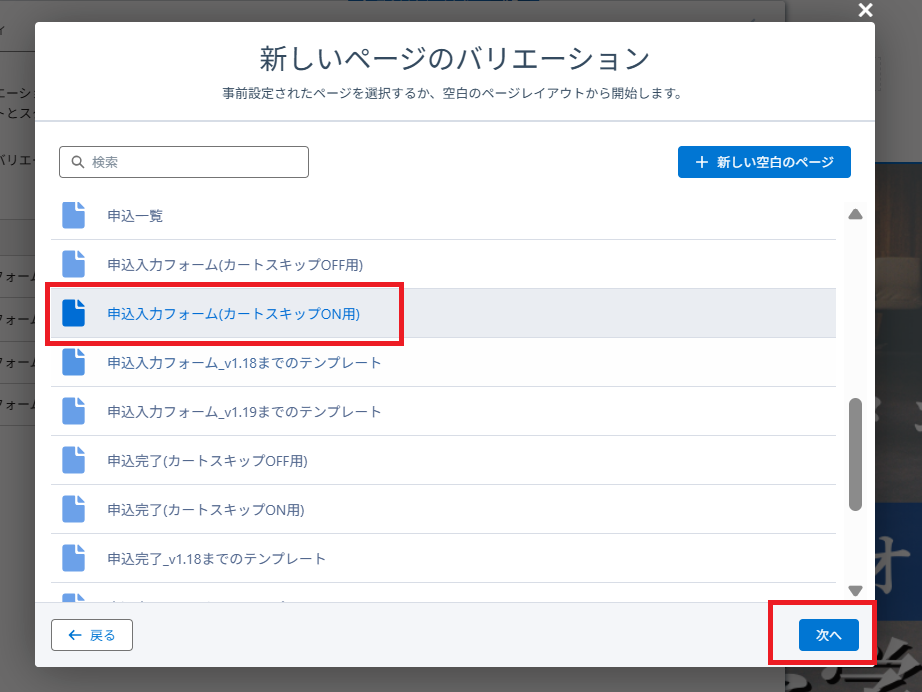Click the magnifier icon in the search box
The image size is (922, 692).
pos(77,162)
